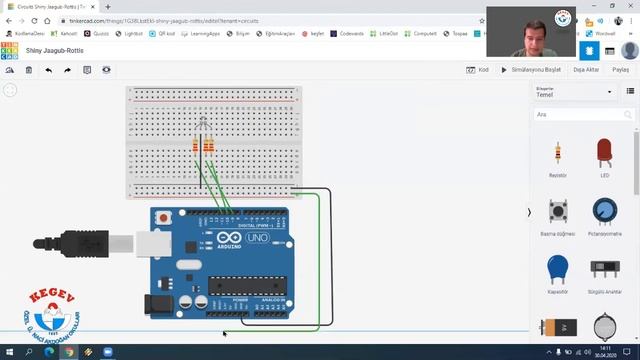Select the left resistor on breadboard

(x=195, y=146)
